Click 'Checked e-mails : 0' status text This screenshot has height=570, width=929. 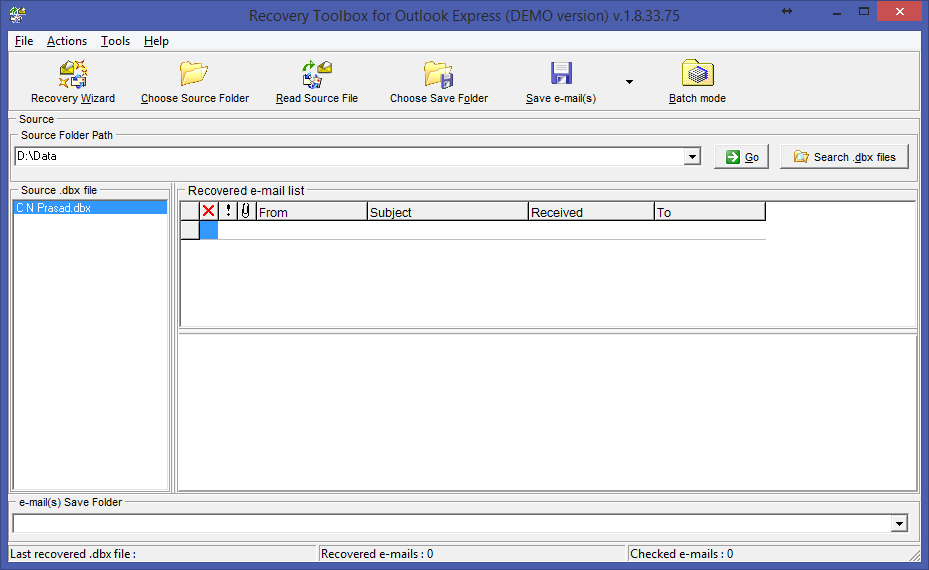[681, 554]
